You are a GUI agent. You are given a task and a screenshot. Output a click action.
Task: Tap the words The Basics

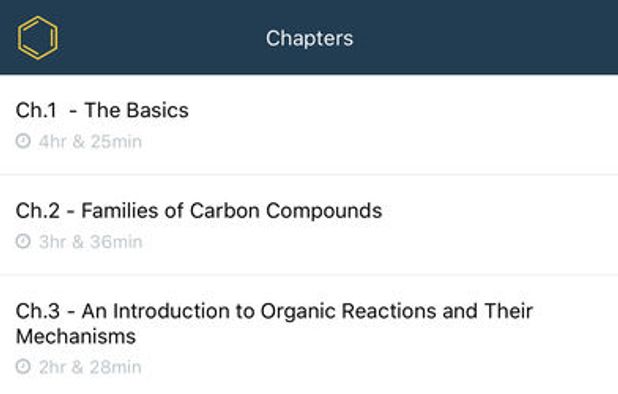136,110
